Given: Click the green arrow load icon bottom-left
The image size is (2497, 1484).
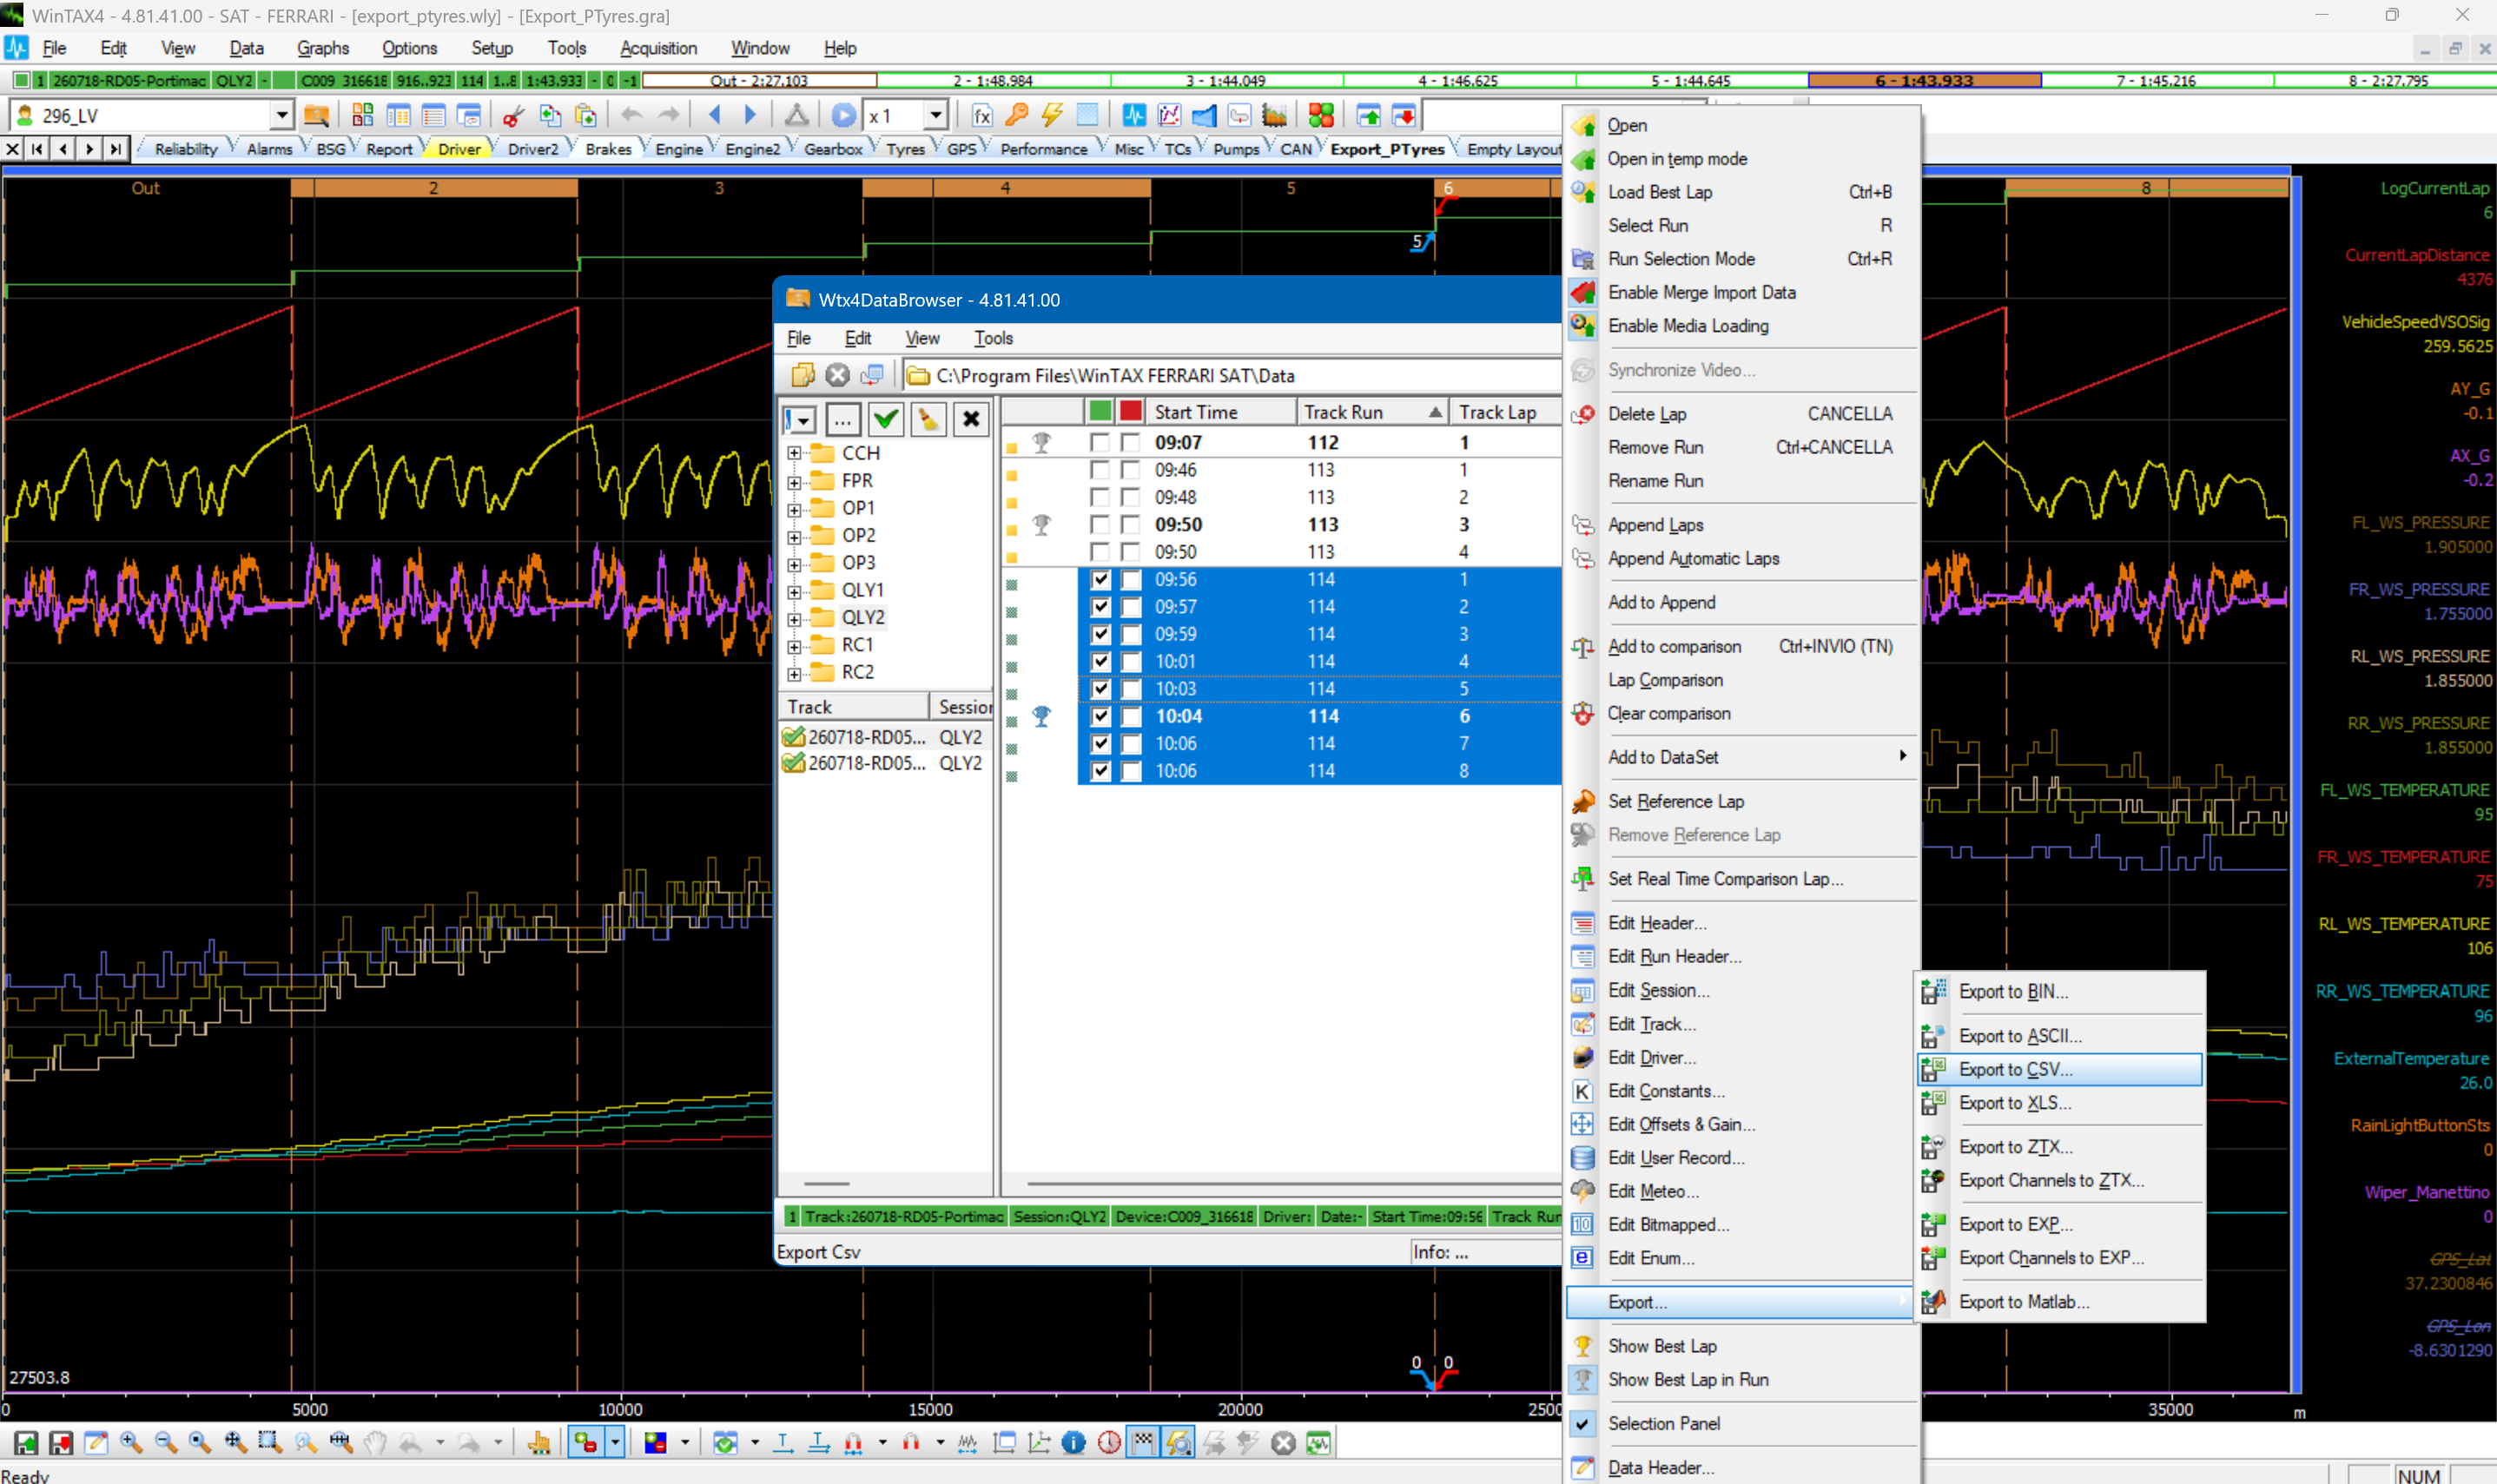Looking at the screenshot, I should pyautogui.click(x=26, y=1442).
